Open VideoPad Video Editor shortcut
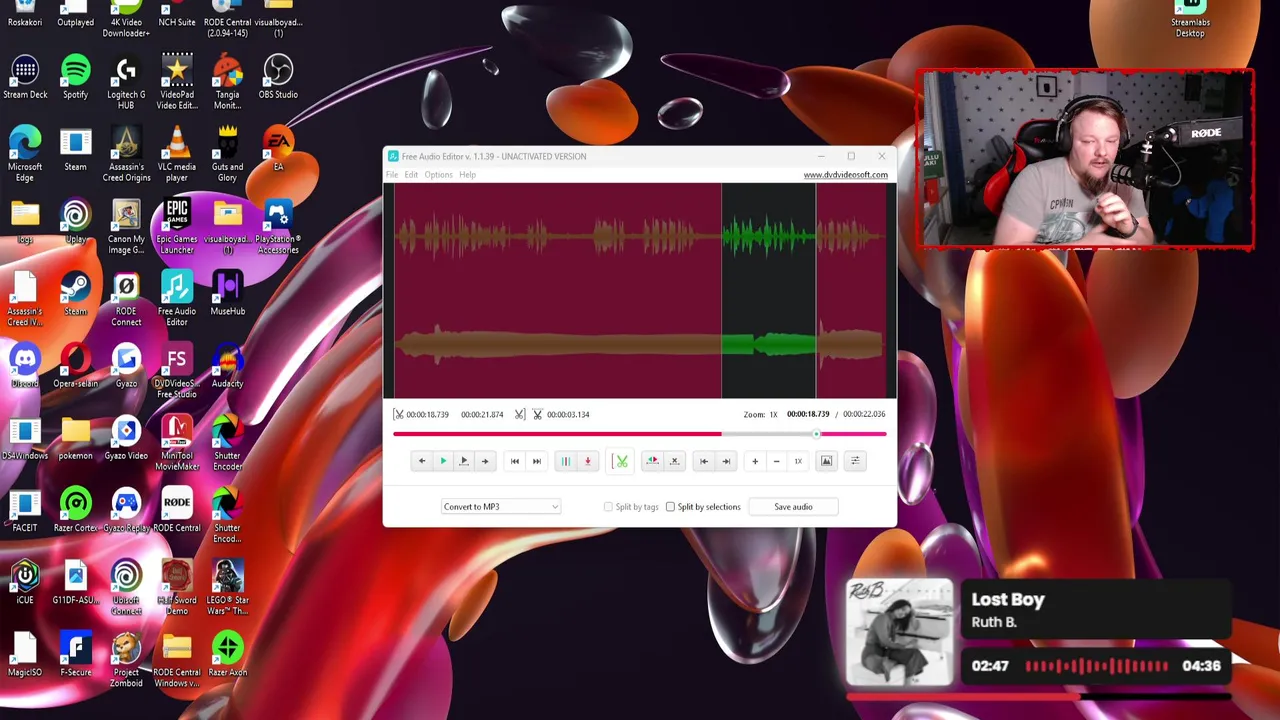Viewport: 1280px width, 720px height. (x=177, y=83)
